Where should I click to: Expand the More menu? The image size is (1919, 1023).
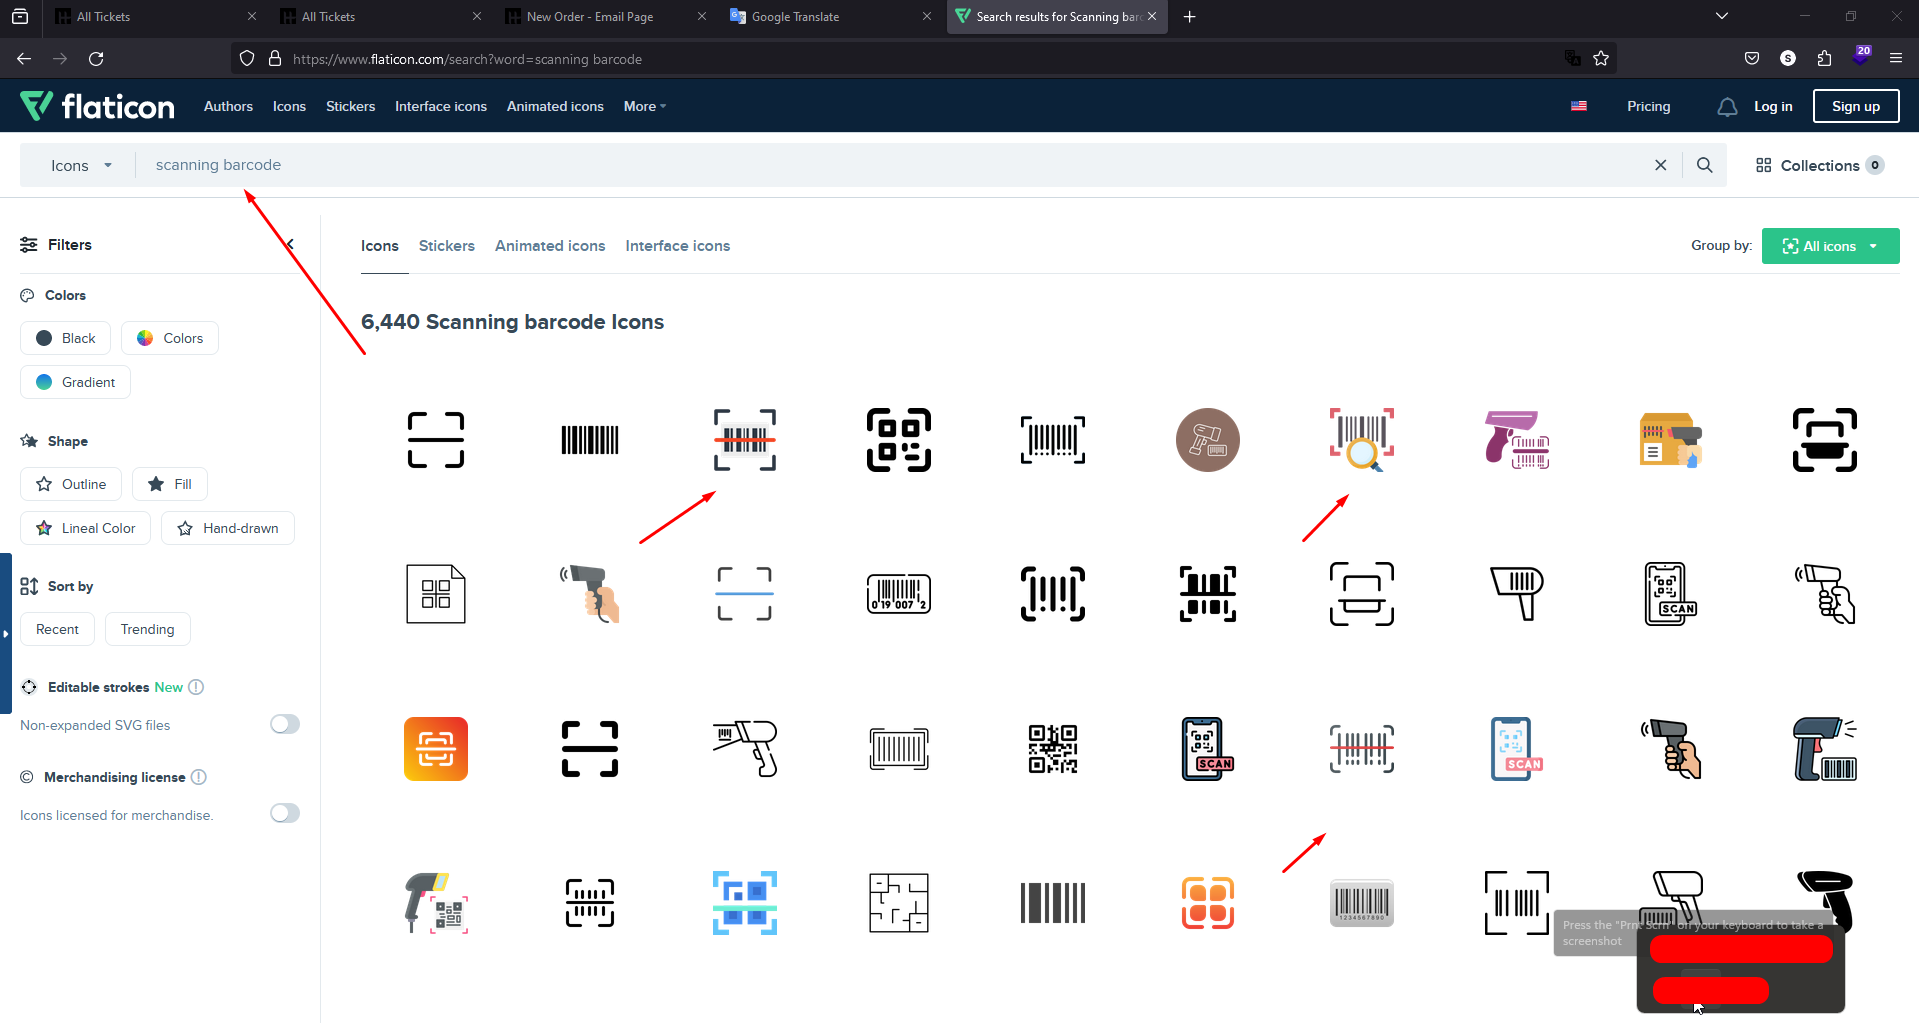[x=645, y=106]
